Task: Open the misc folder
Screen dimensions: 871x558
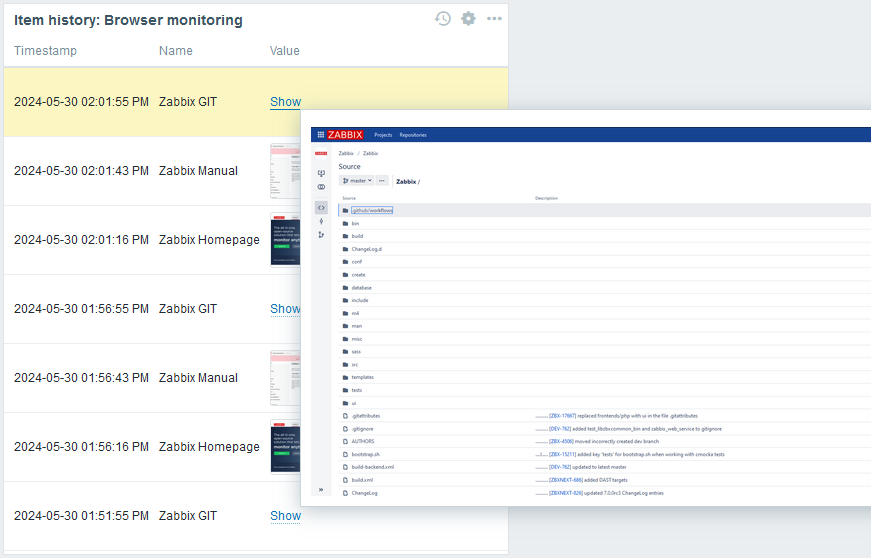Action: point(357,339)
